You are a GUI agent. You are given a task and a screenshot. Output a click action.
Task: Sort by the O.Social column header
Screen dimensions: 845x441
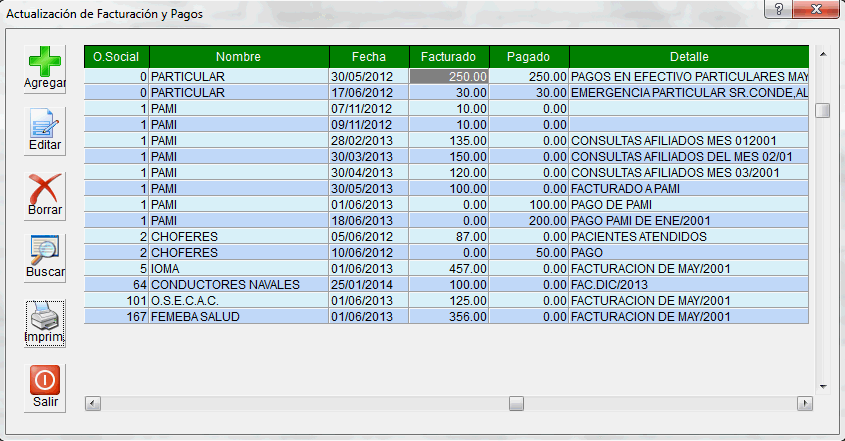pos(116,57)
